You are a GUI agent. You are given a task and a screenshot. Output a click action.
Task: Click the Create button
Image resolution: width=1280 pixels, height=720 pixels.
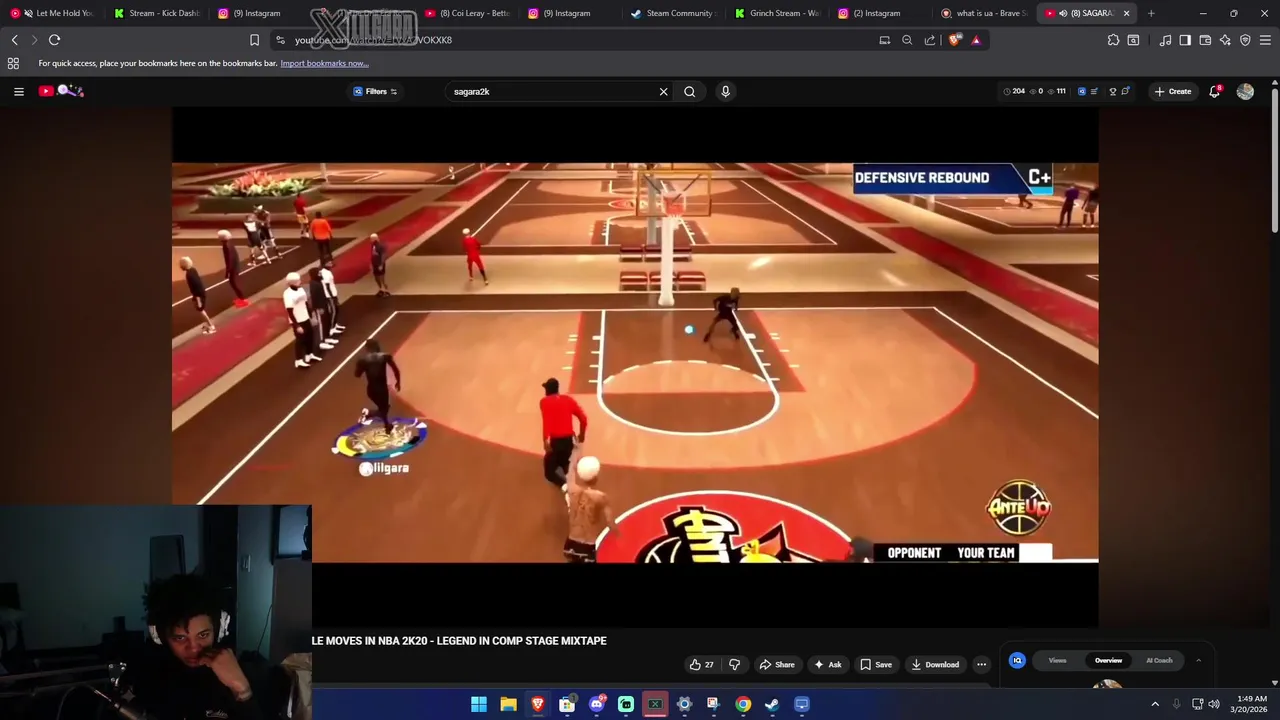tap(1173, 91)
